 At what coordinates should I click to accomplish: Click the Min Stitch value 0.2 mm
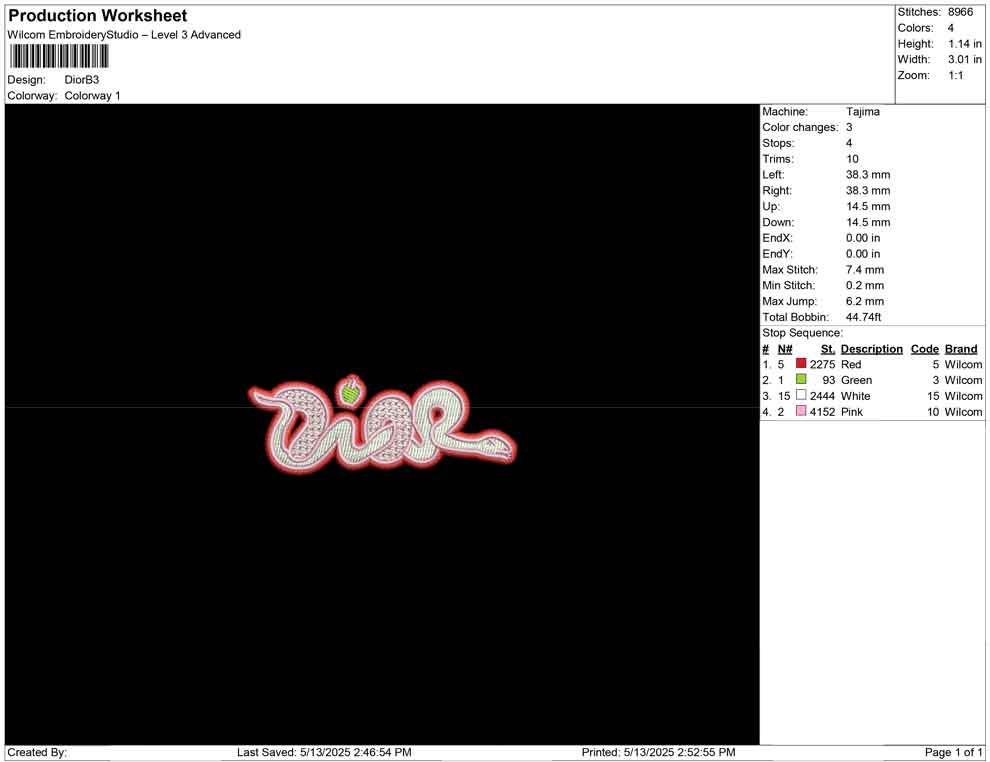tap(865, 285)
